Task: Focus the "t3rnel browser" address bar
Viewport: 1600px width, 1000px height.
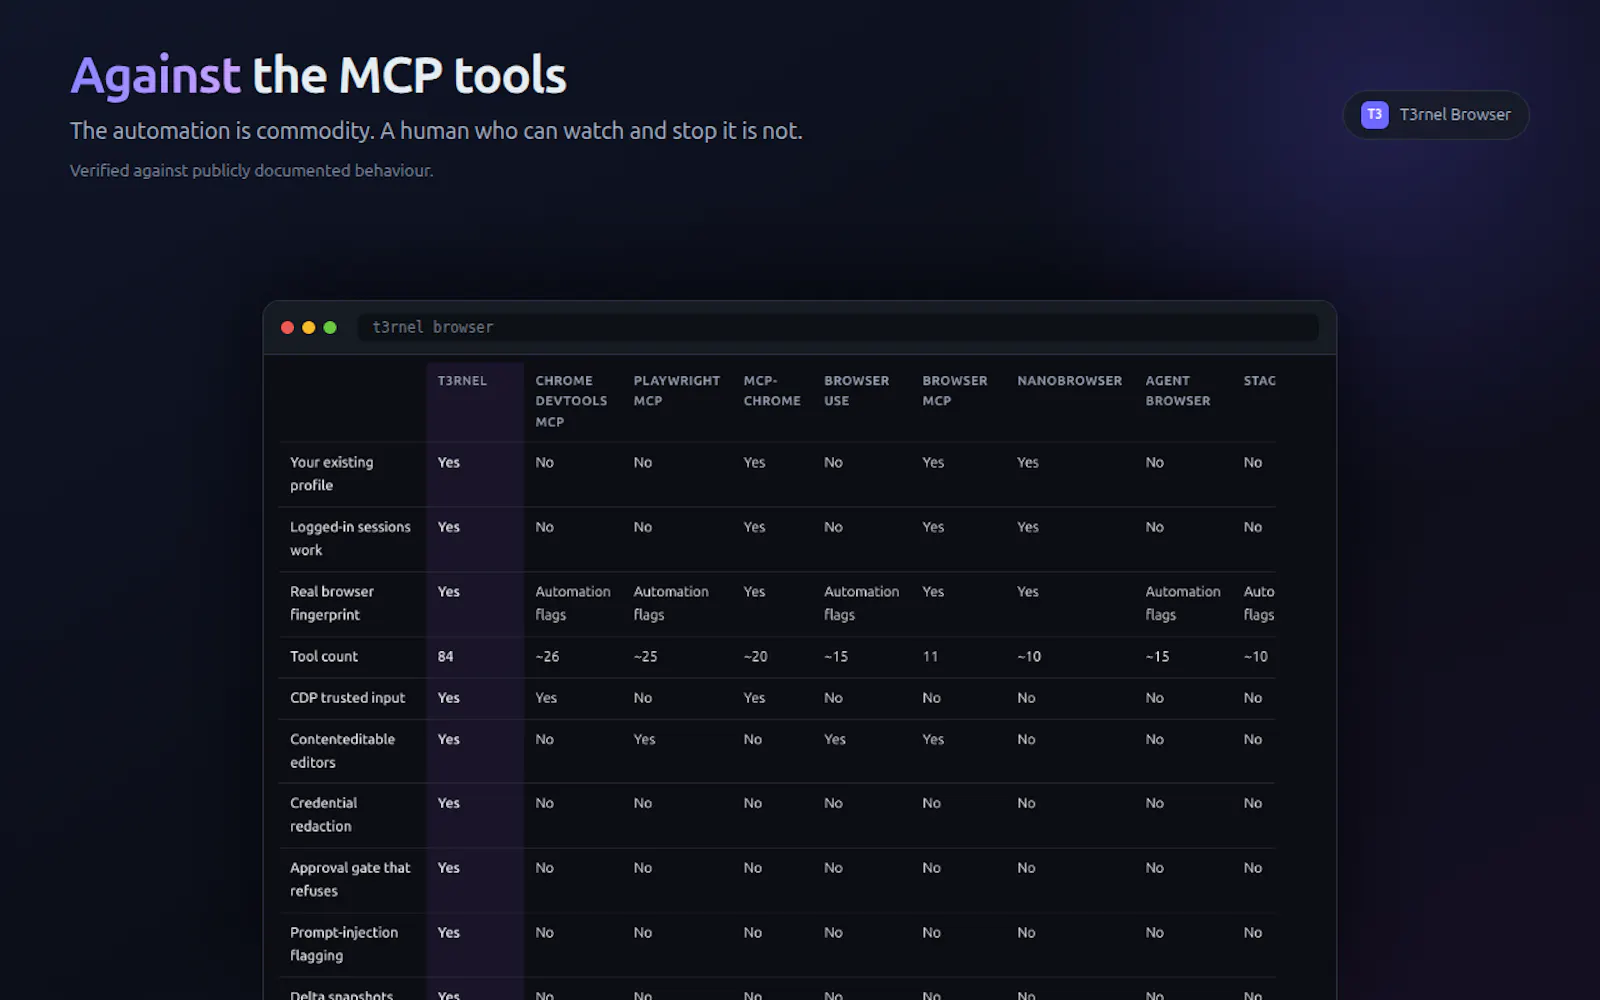Action: pyautogui.click(x=838, y=327)
